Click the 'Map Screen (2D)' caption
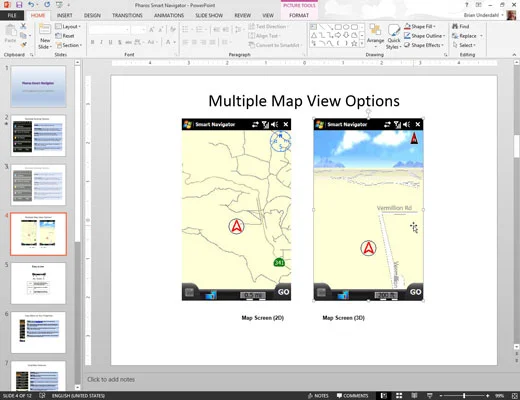The height and width of the screenshot is (400, 520). [x=263, y=318]
